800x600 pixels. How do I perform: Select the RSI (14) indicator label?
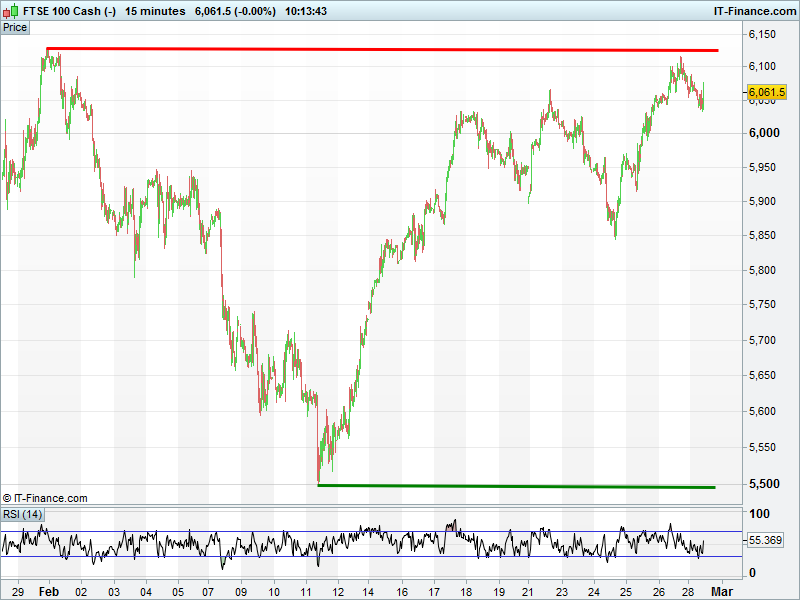pos(22,514)
